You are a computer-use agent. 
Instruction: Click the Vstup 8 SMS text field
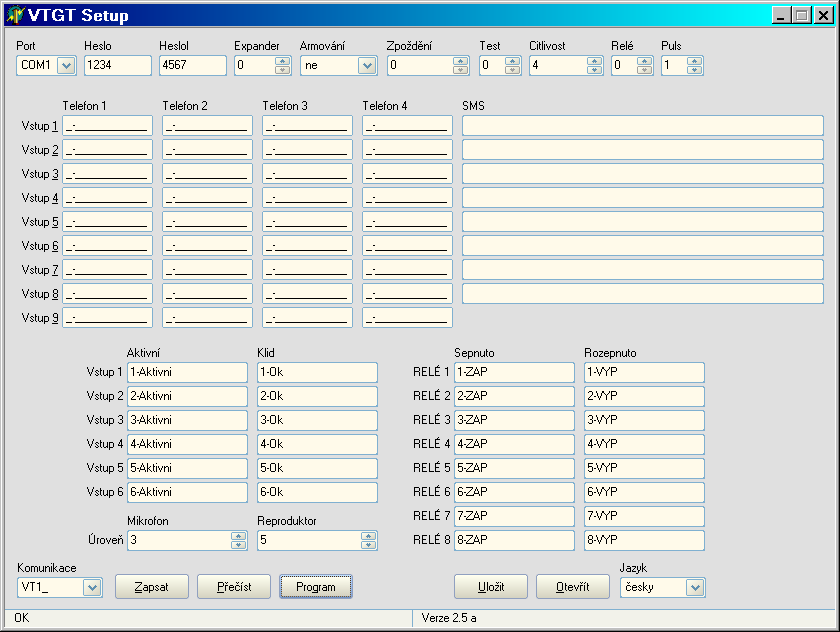click(x=643, y=294)
